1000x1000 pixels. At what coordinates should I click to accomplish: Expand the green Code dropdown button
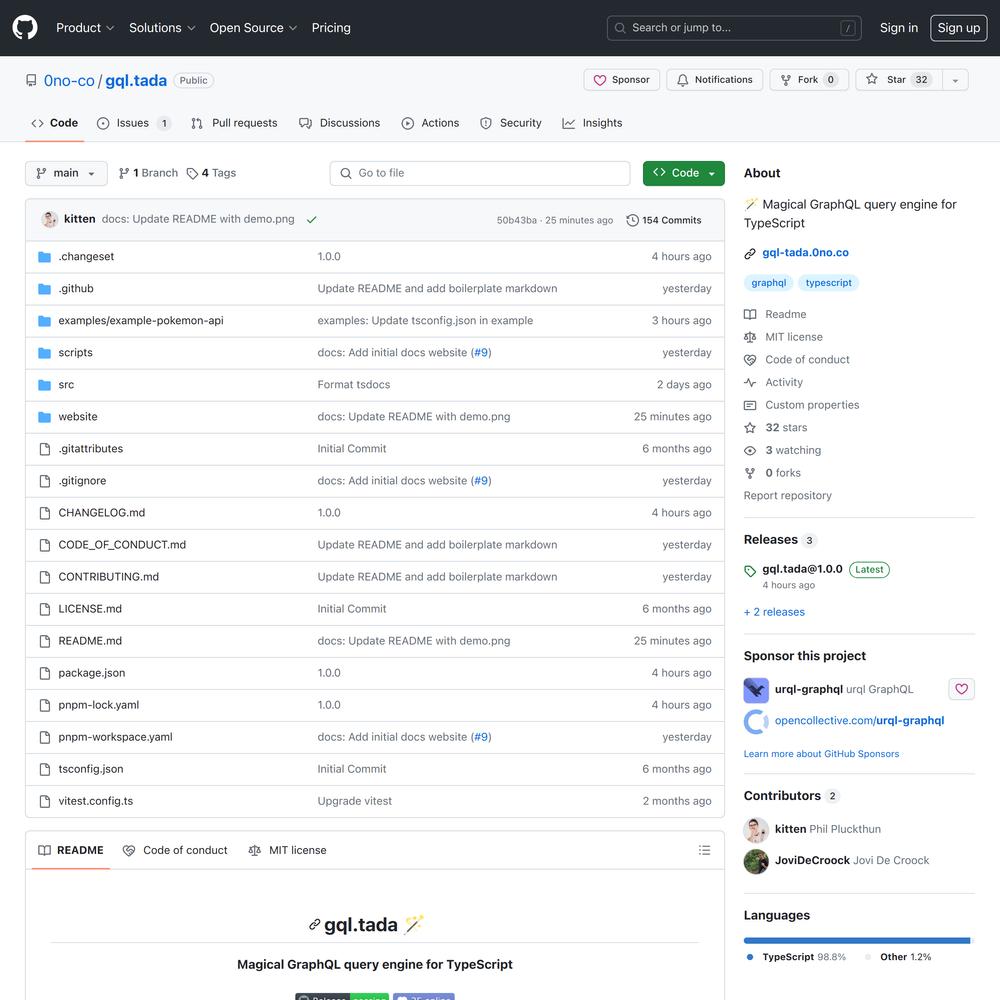click(683, 173)
